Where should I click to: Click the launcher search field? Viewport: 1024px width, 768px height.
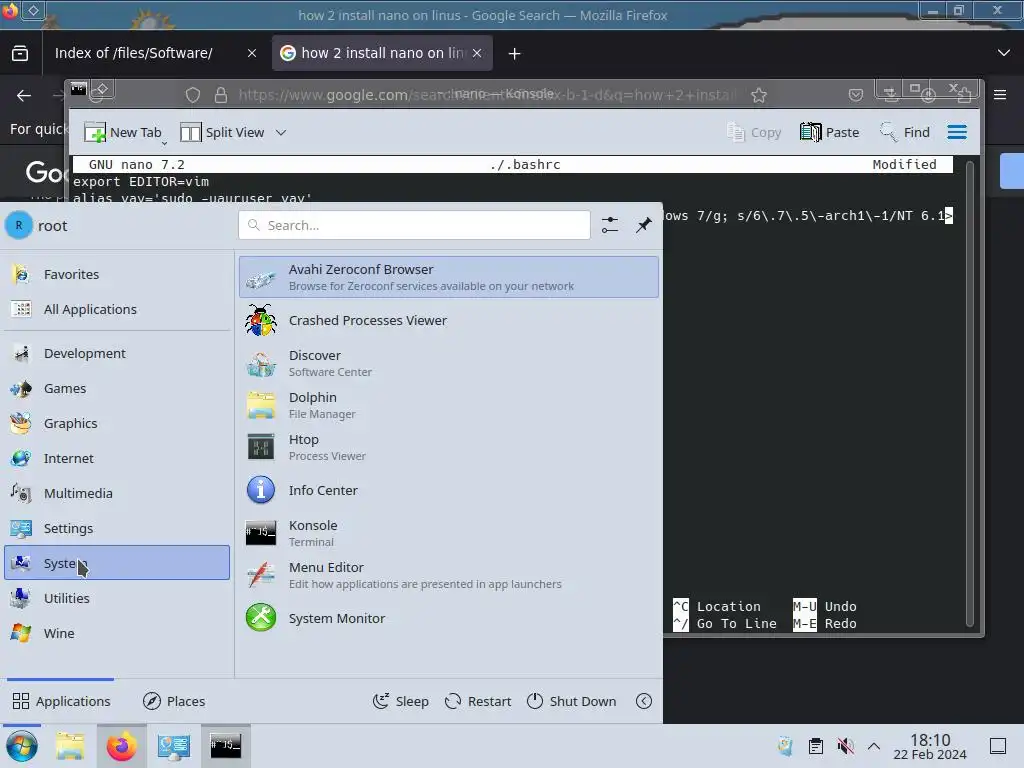[x=414, y=225]
